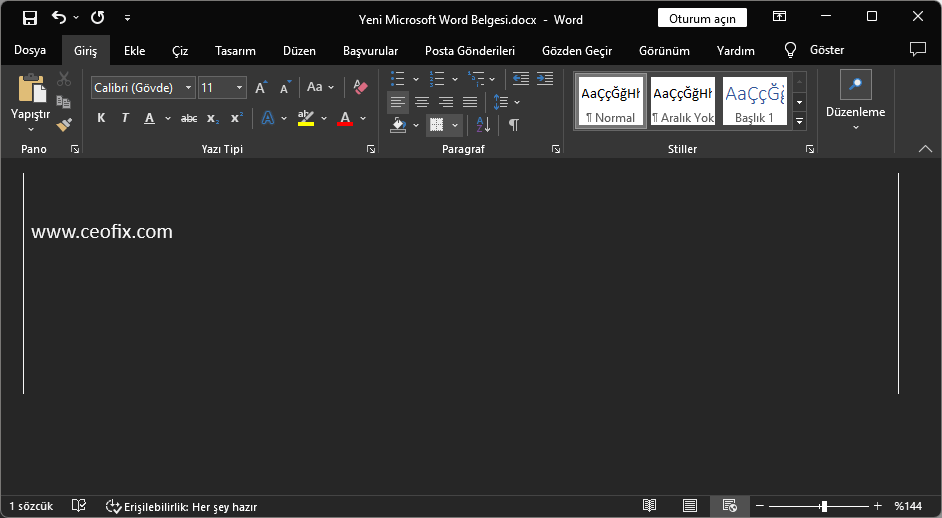The image size is (942, 518).
Task: Apply multilevel list formatting
Action: point(476,79)
